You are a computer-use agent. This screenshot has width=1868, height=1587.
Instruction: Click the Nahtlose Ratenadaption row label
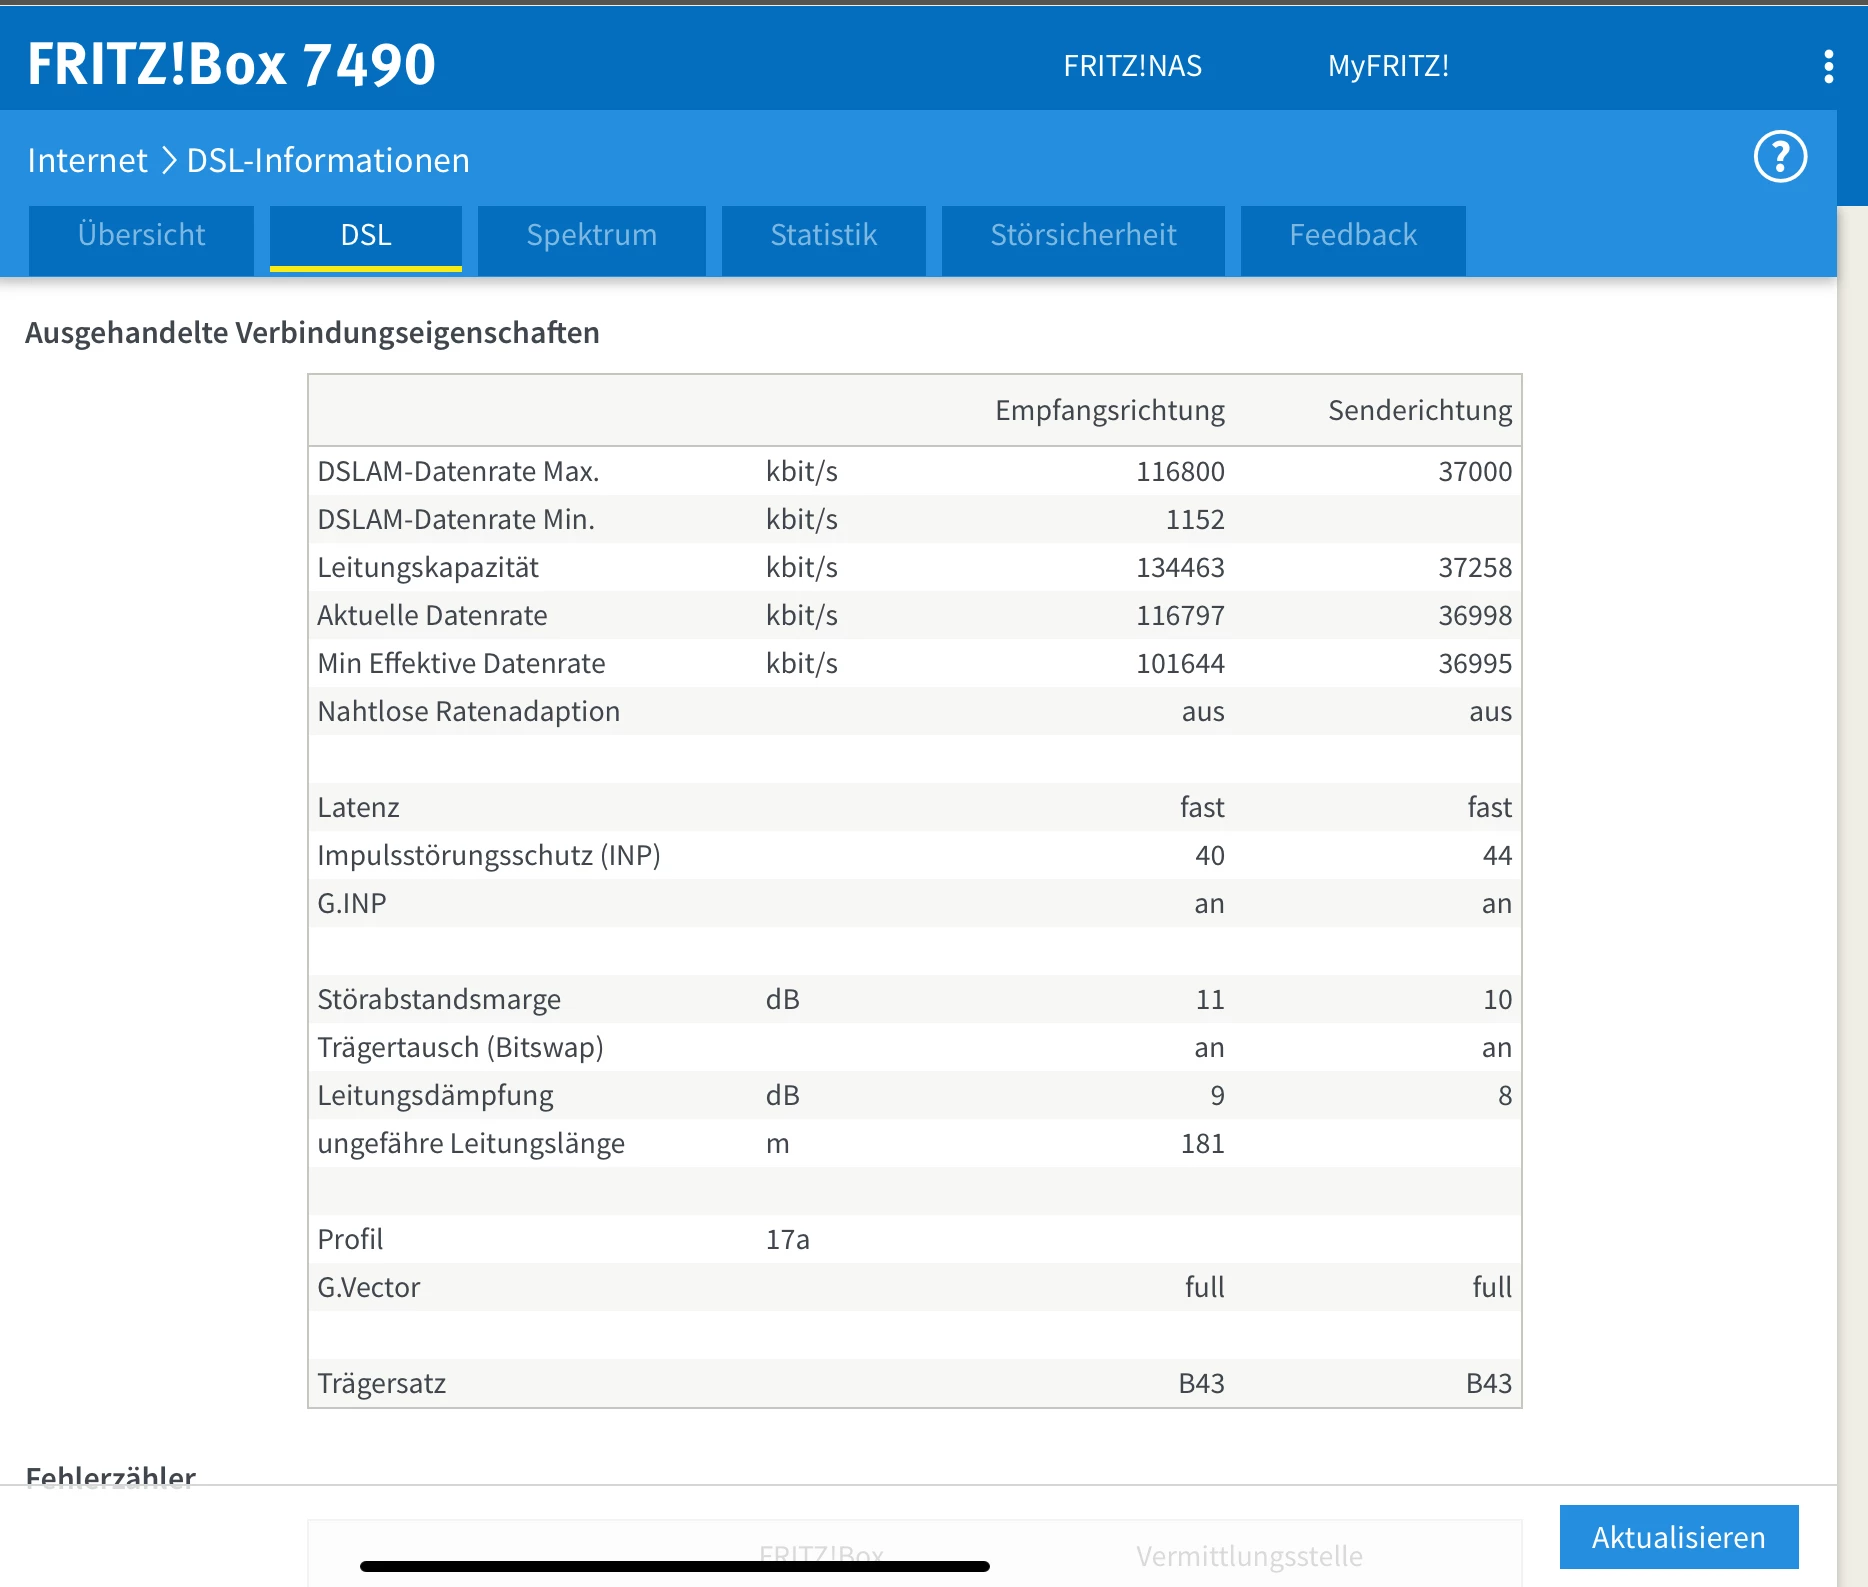468,711
